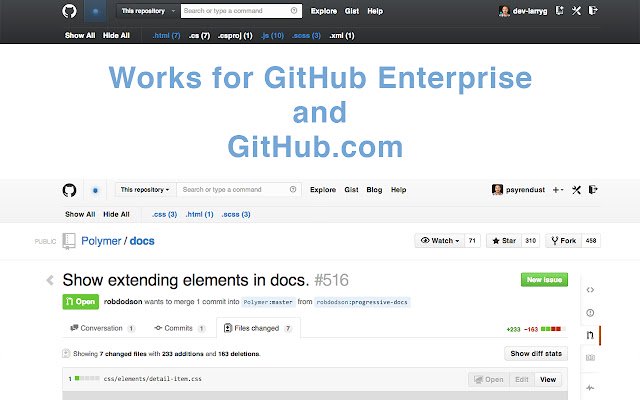
Task: Click Show All in the dark bar
Action: [x=80, y=36]
